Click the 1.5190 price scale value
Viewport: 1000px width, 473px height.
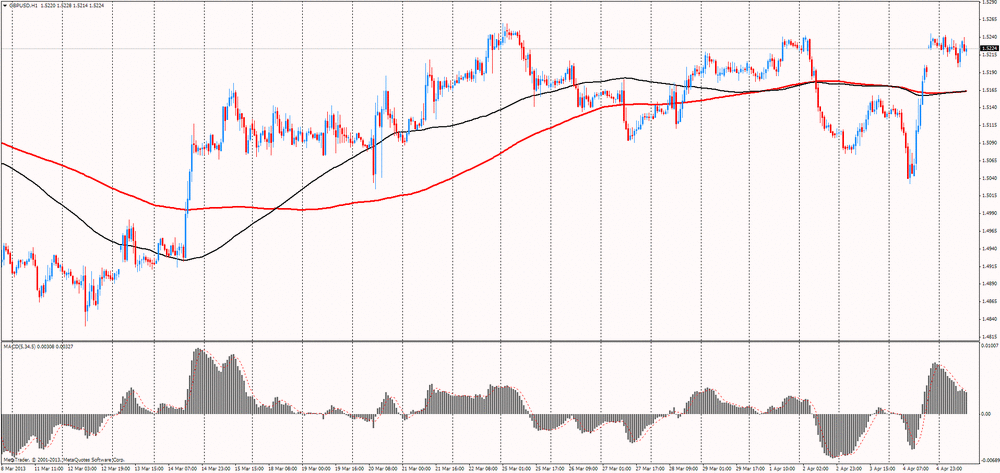click(989, 73)
